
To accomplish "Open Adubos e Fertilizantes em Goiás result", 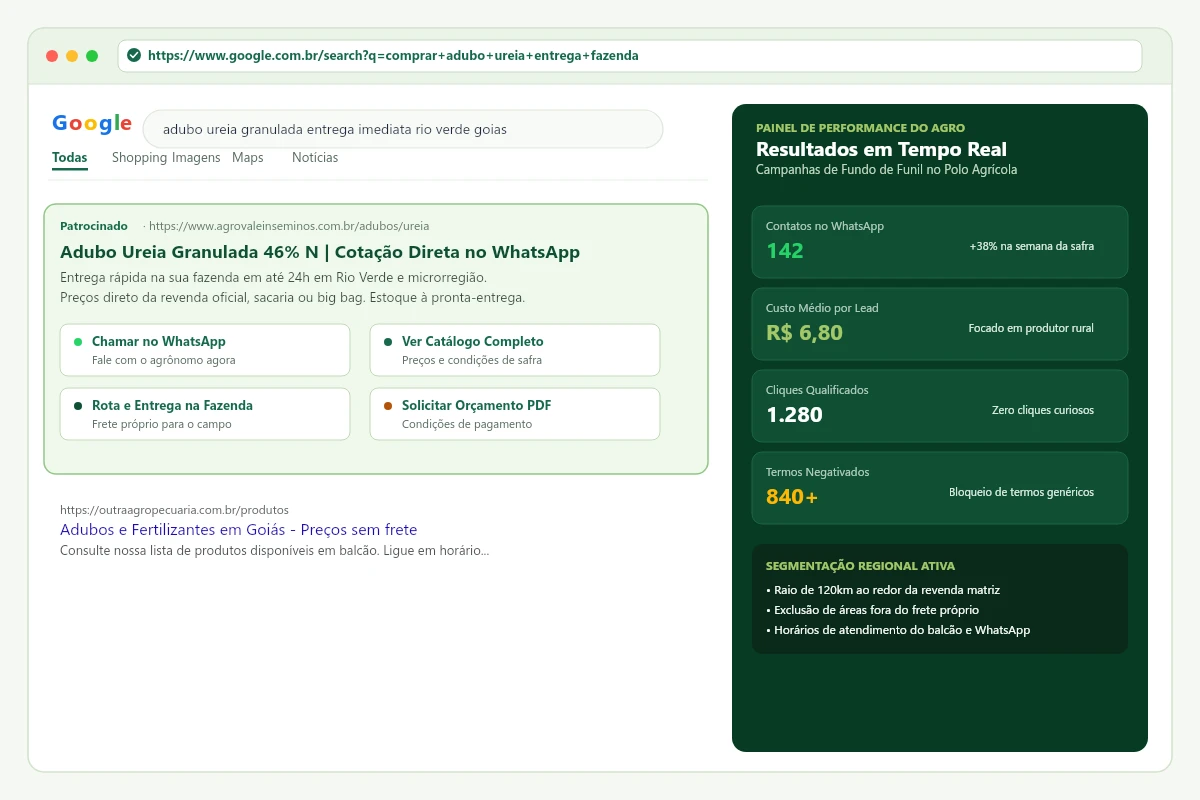I will pos(238,530).
